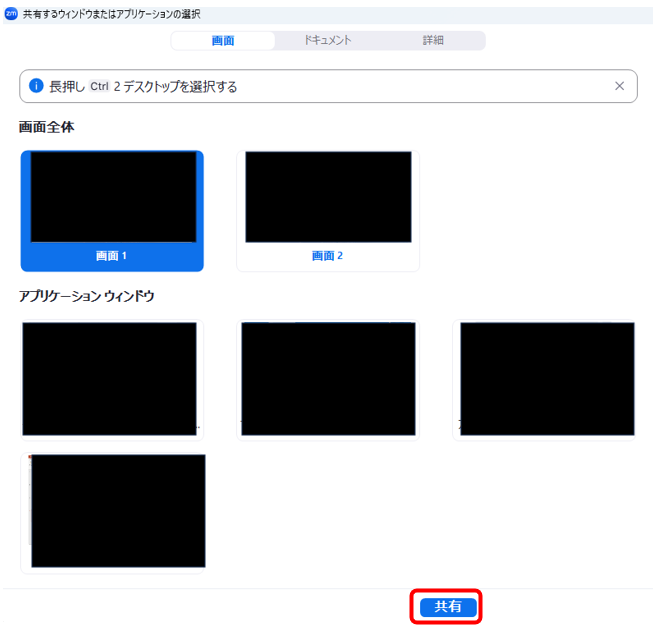Click the アプリケーション ウィンドウ heading
Viewport: 653px width, 627px height.
click(87, 296)
